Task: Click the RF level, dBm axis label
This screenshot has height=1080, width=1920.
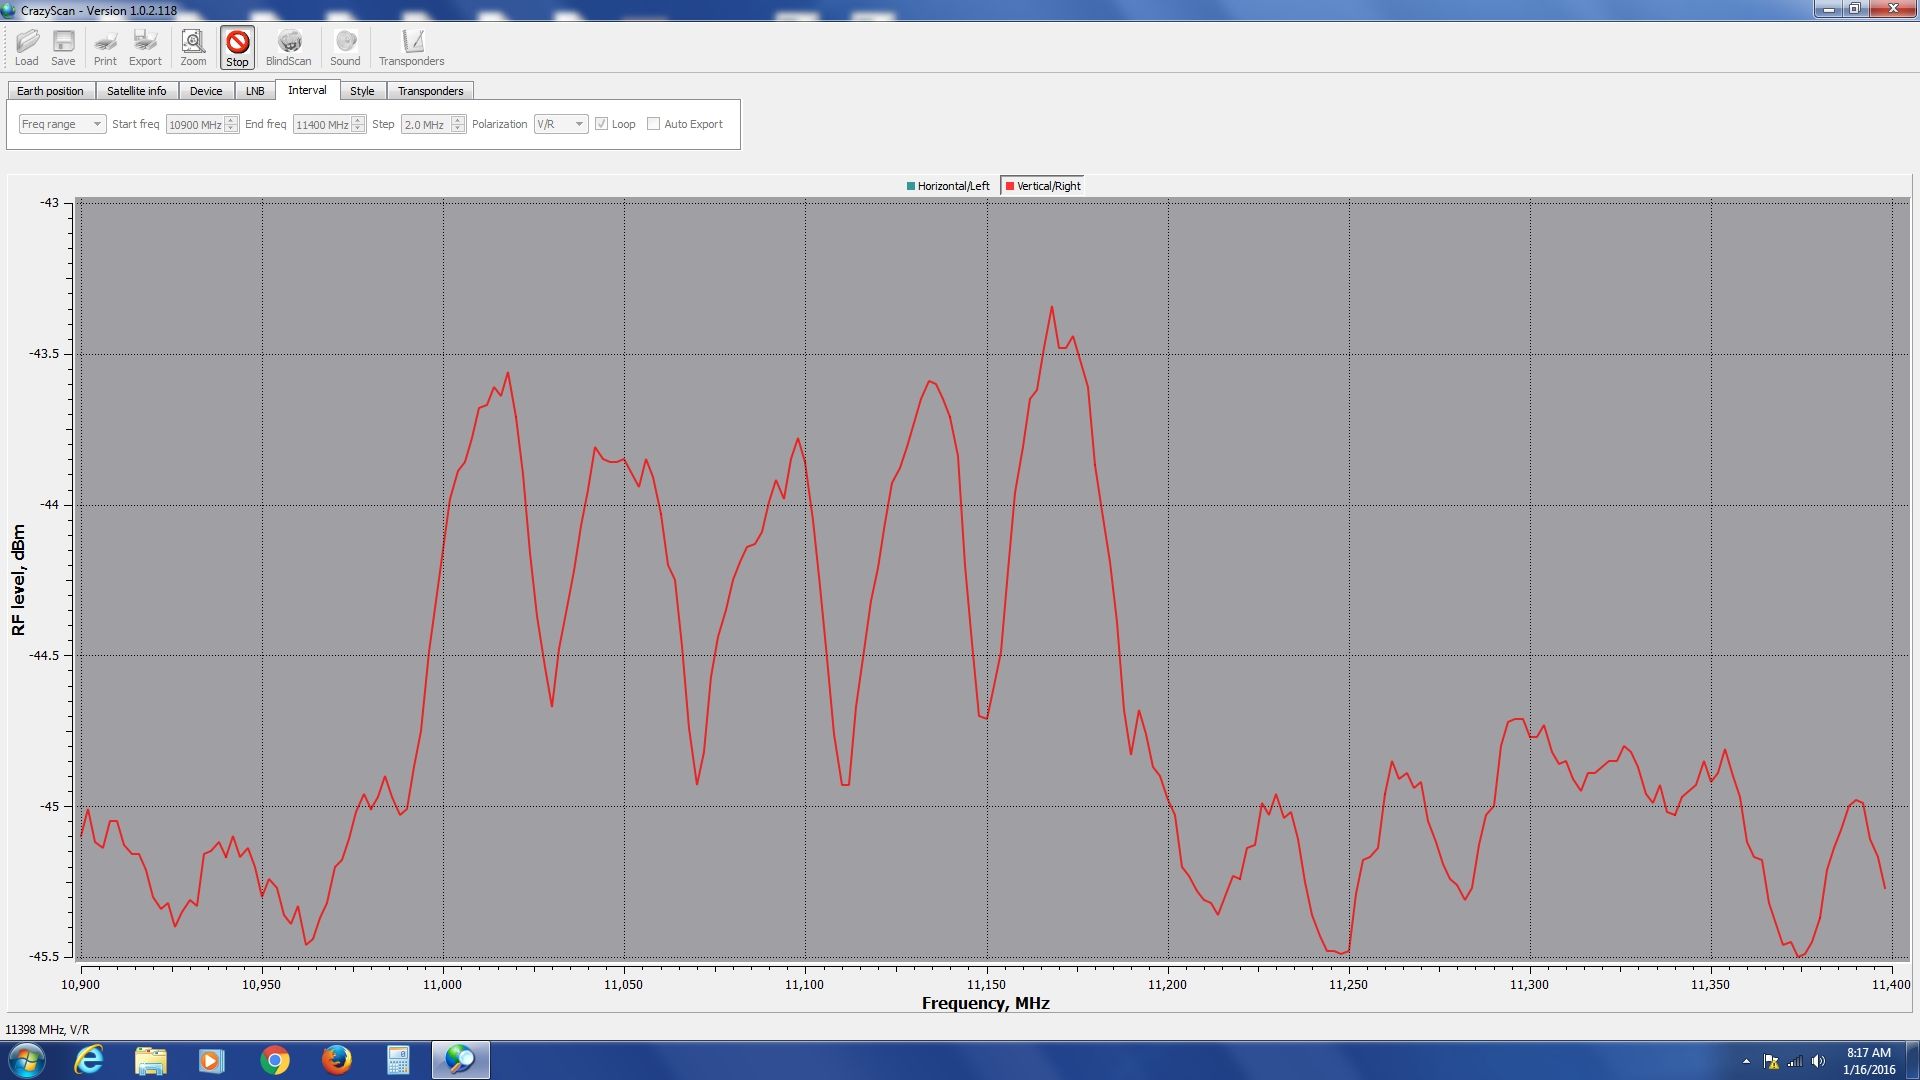Action: point(18,580)
